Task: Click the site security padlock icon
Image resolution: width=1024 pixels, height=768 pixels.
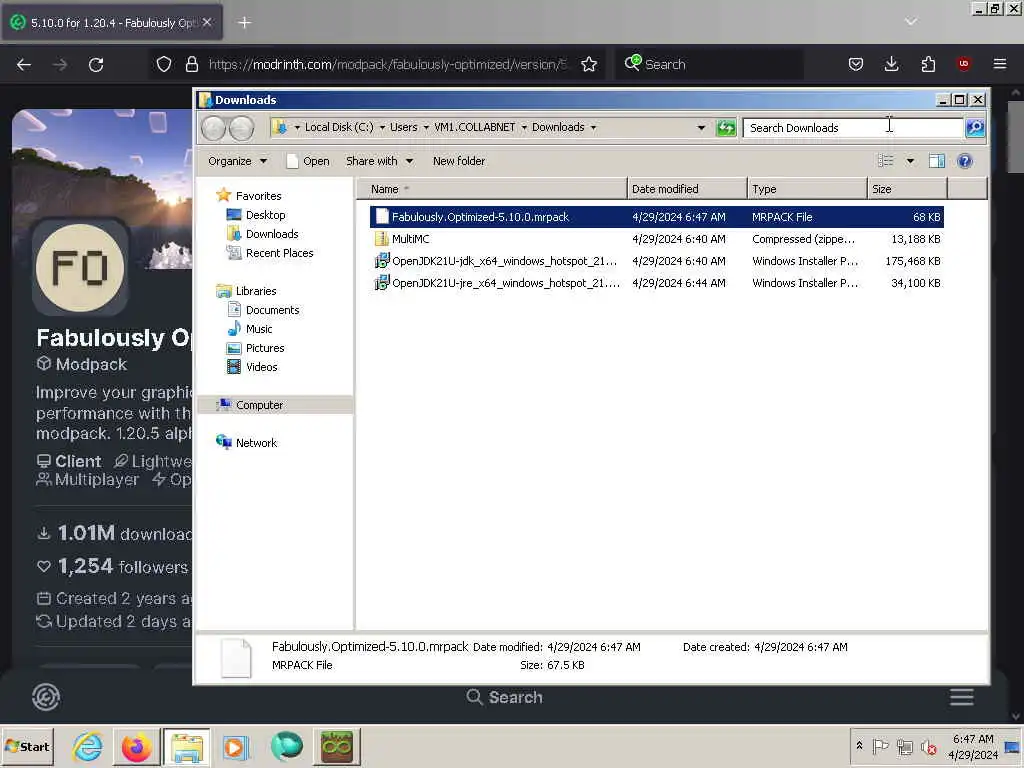Action: [x=191, y=64]
